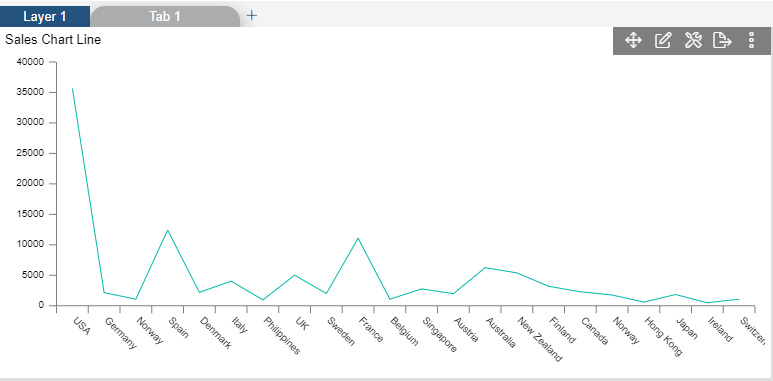Click the Canada axis label
Image resolution: width=773 pixels, height=381 pixels.
(x=595, y=331)
